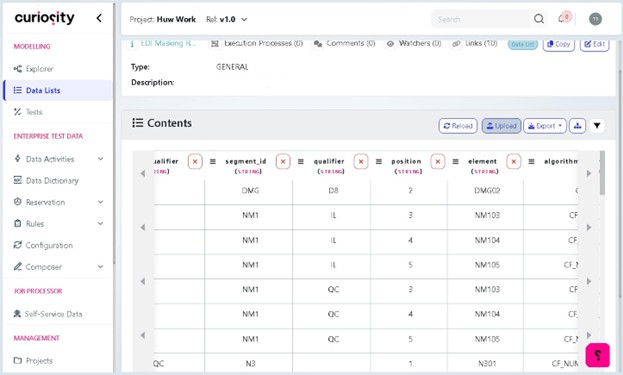Screen dimensions: 623x375
Task: Open user profile avatar
Action: (x=595, y=19)
